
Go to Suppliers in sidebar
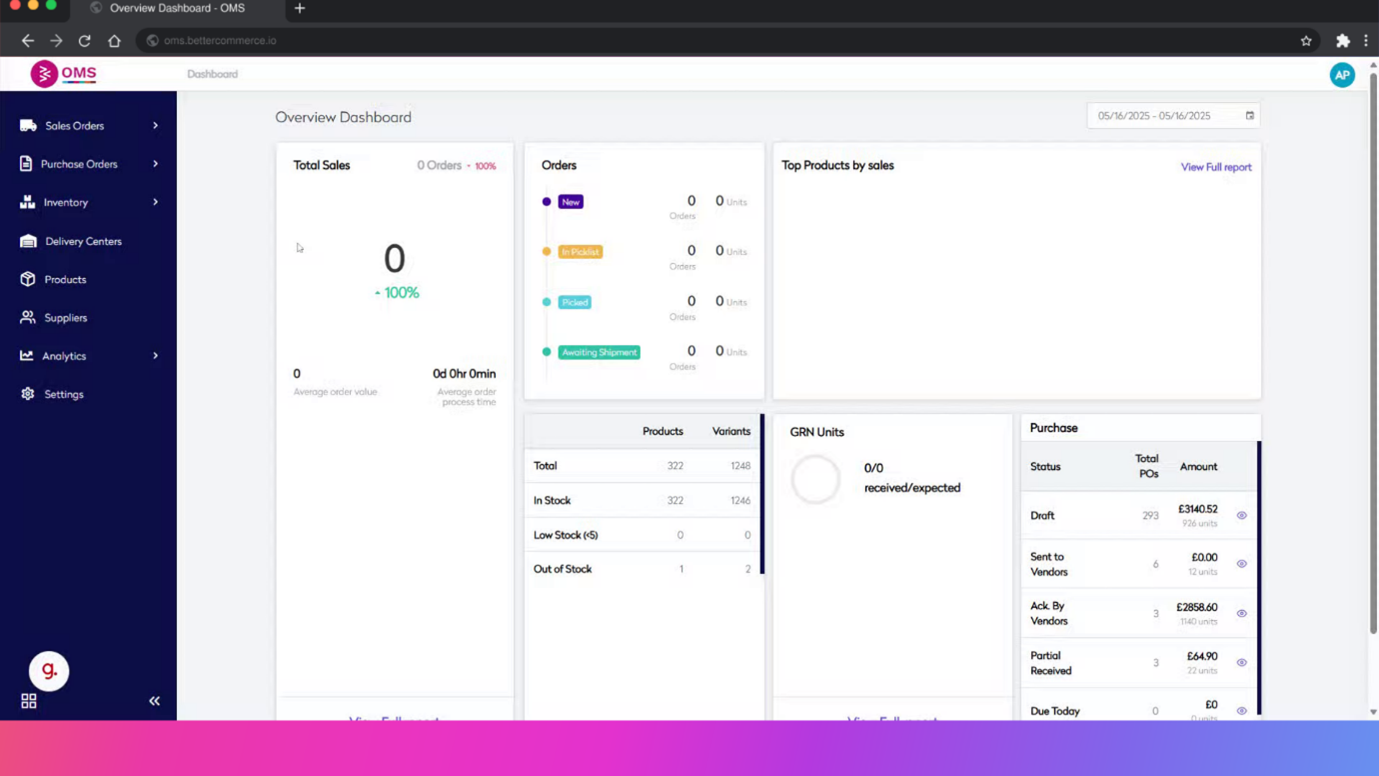coord(66,318)
